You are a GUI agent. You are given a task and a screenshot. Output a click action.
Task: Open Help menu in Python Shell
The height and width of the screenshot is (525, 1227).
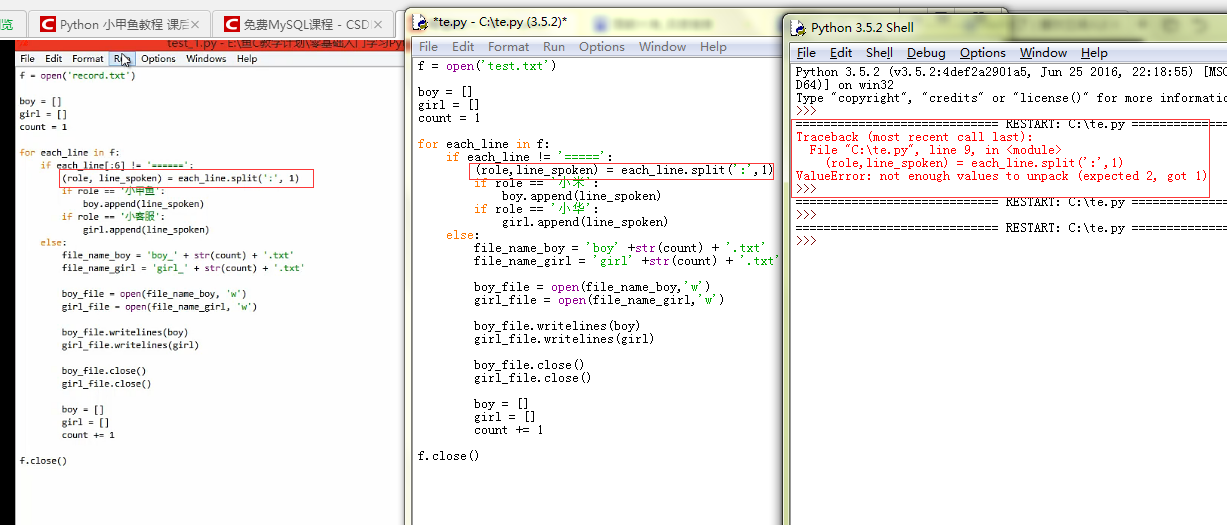point(1094,53)
